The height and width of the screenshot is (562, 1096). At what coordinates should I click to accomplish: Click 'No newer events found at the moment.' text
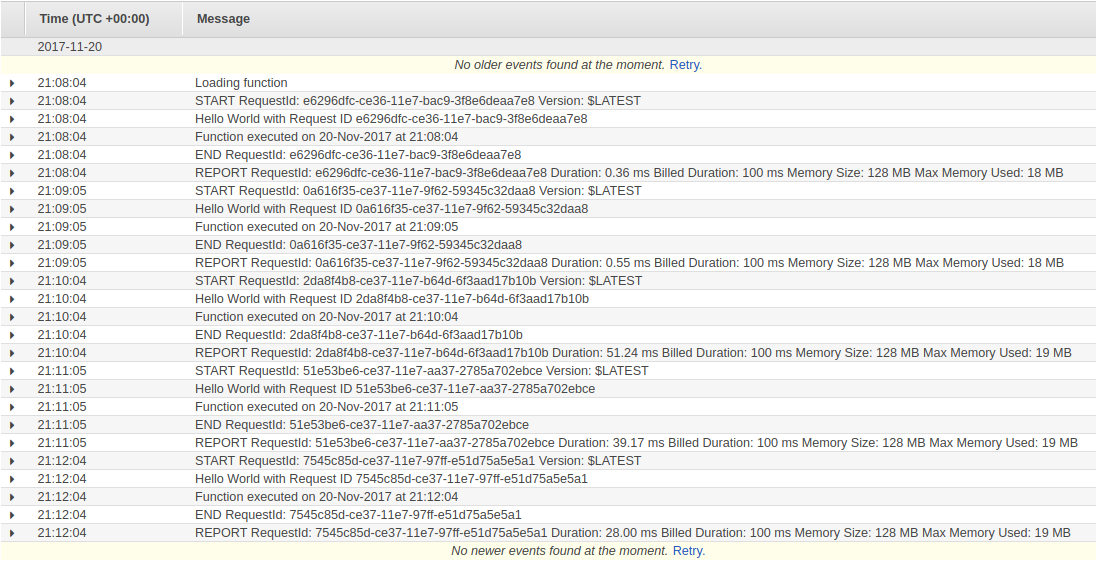click(559, 551)
